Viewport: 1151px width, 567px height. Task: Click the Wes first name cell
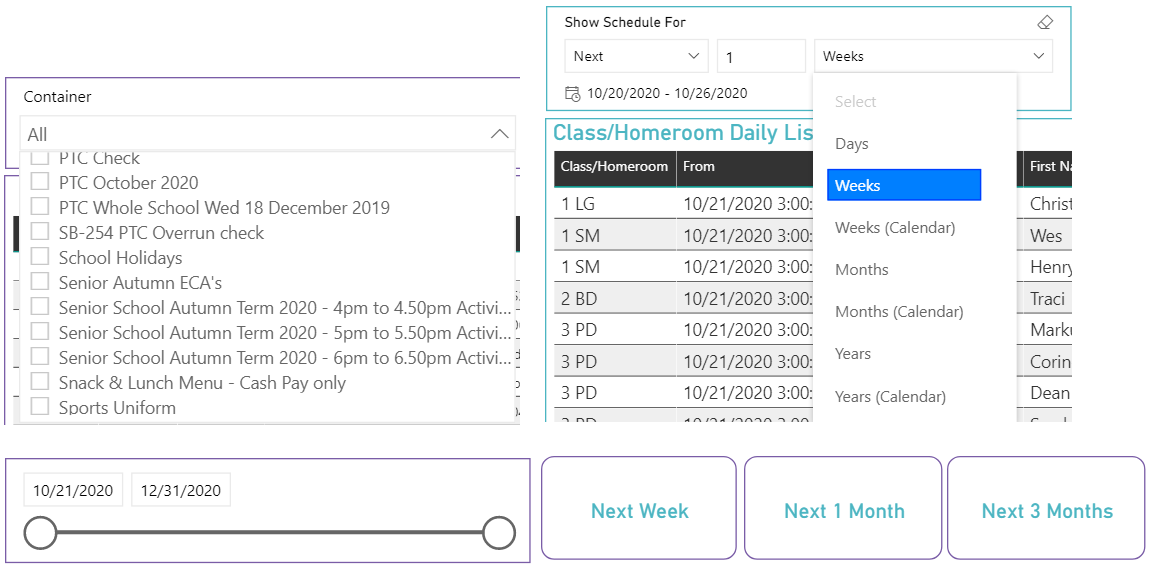click(x=1047, y=235)
